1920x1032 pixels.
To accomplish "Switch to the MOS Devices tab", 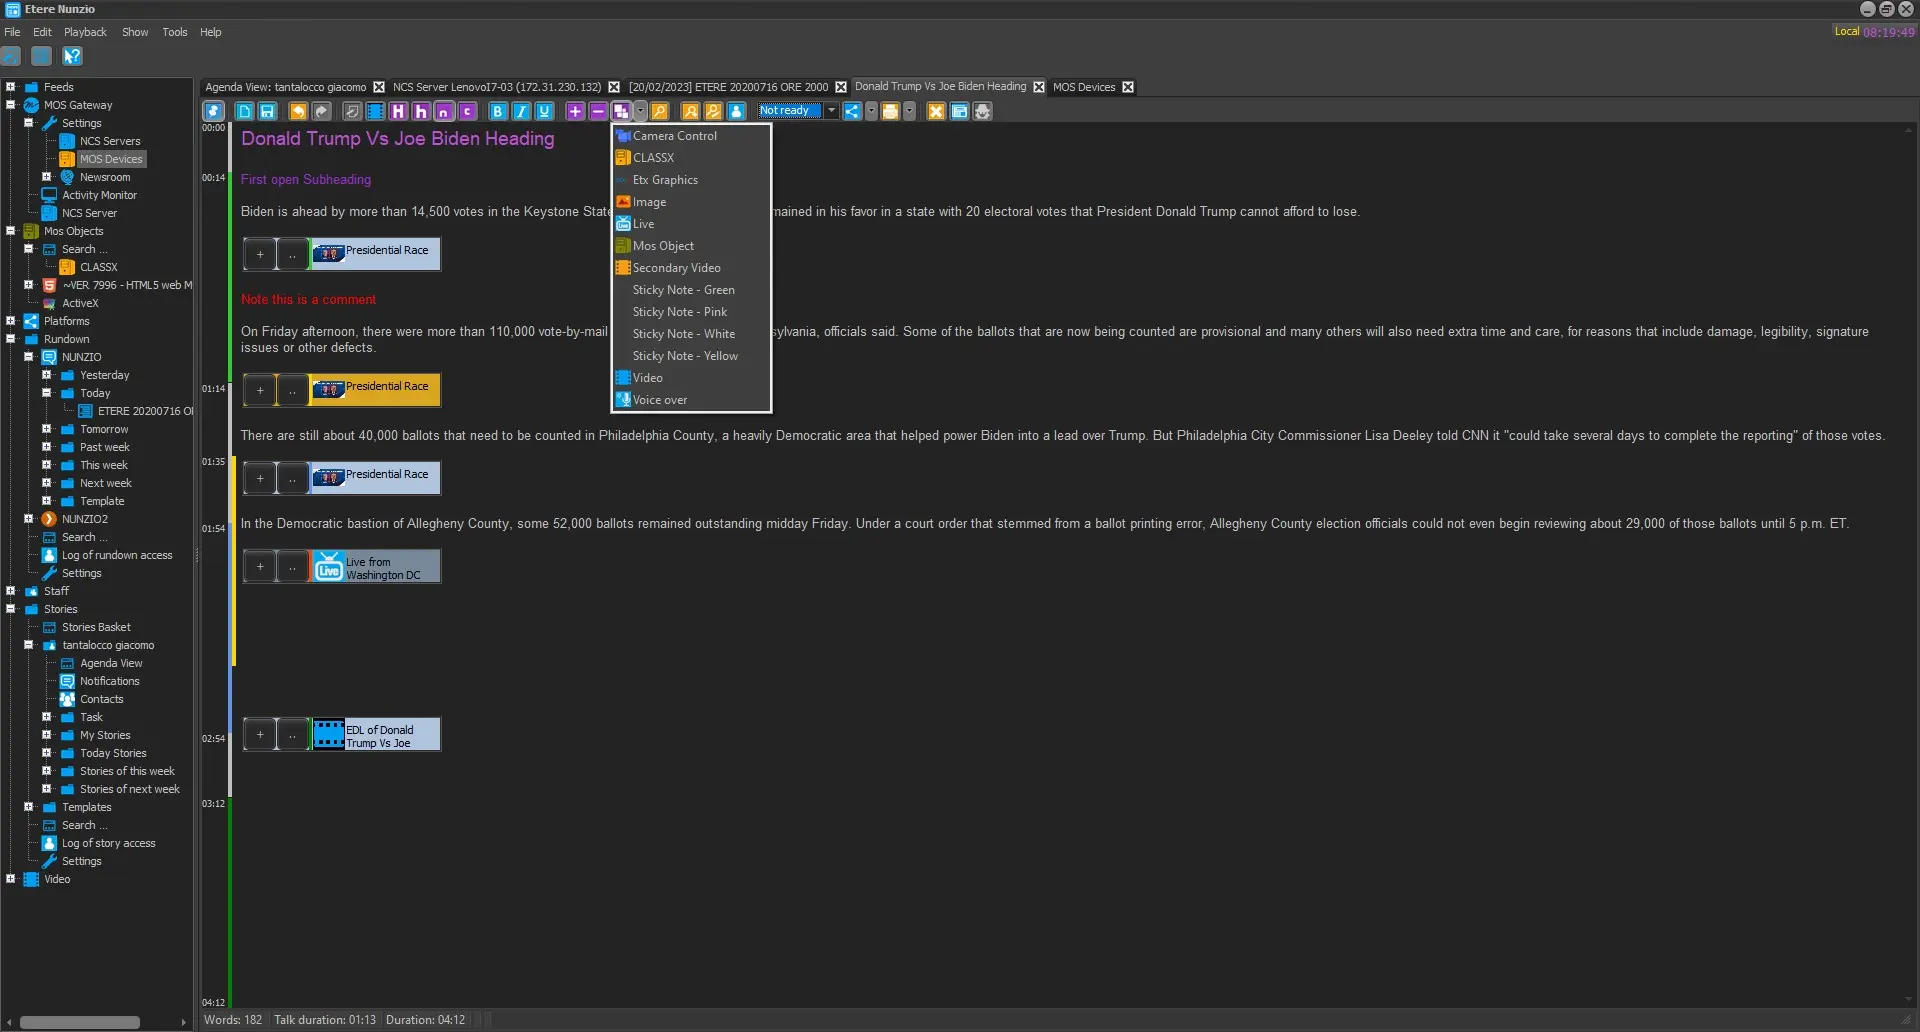I will click(1083, 87).
